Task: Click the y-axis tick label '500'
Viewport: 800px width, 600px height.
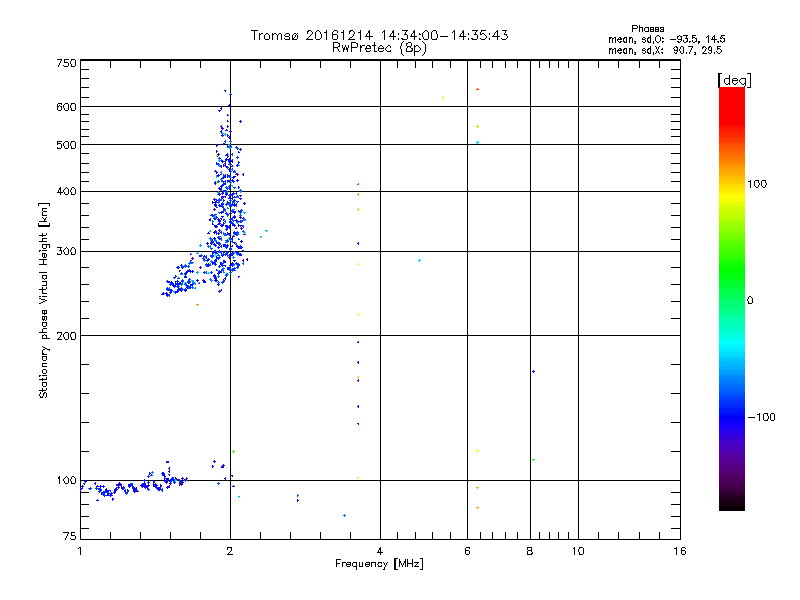Action: 66,145
